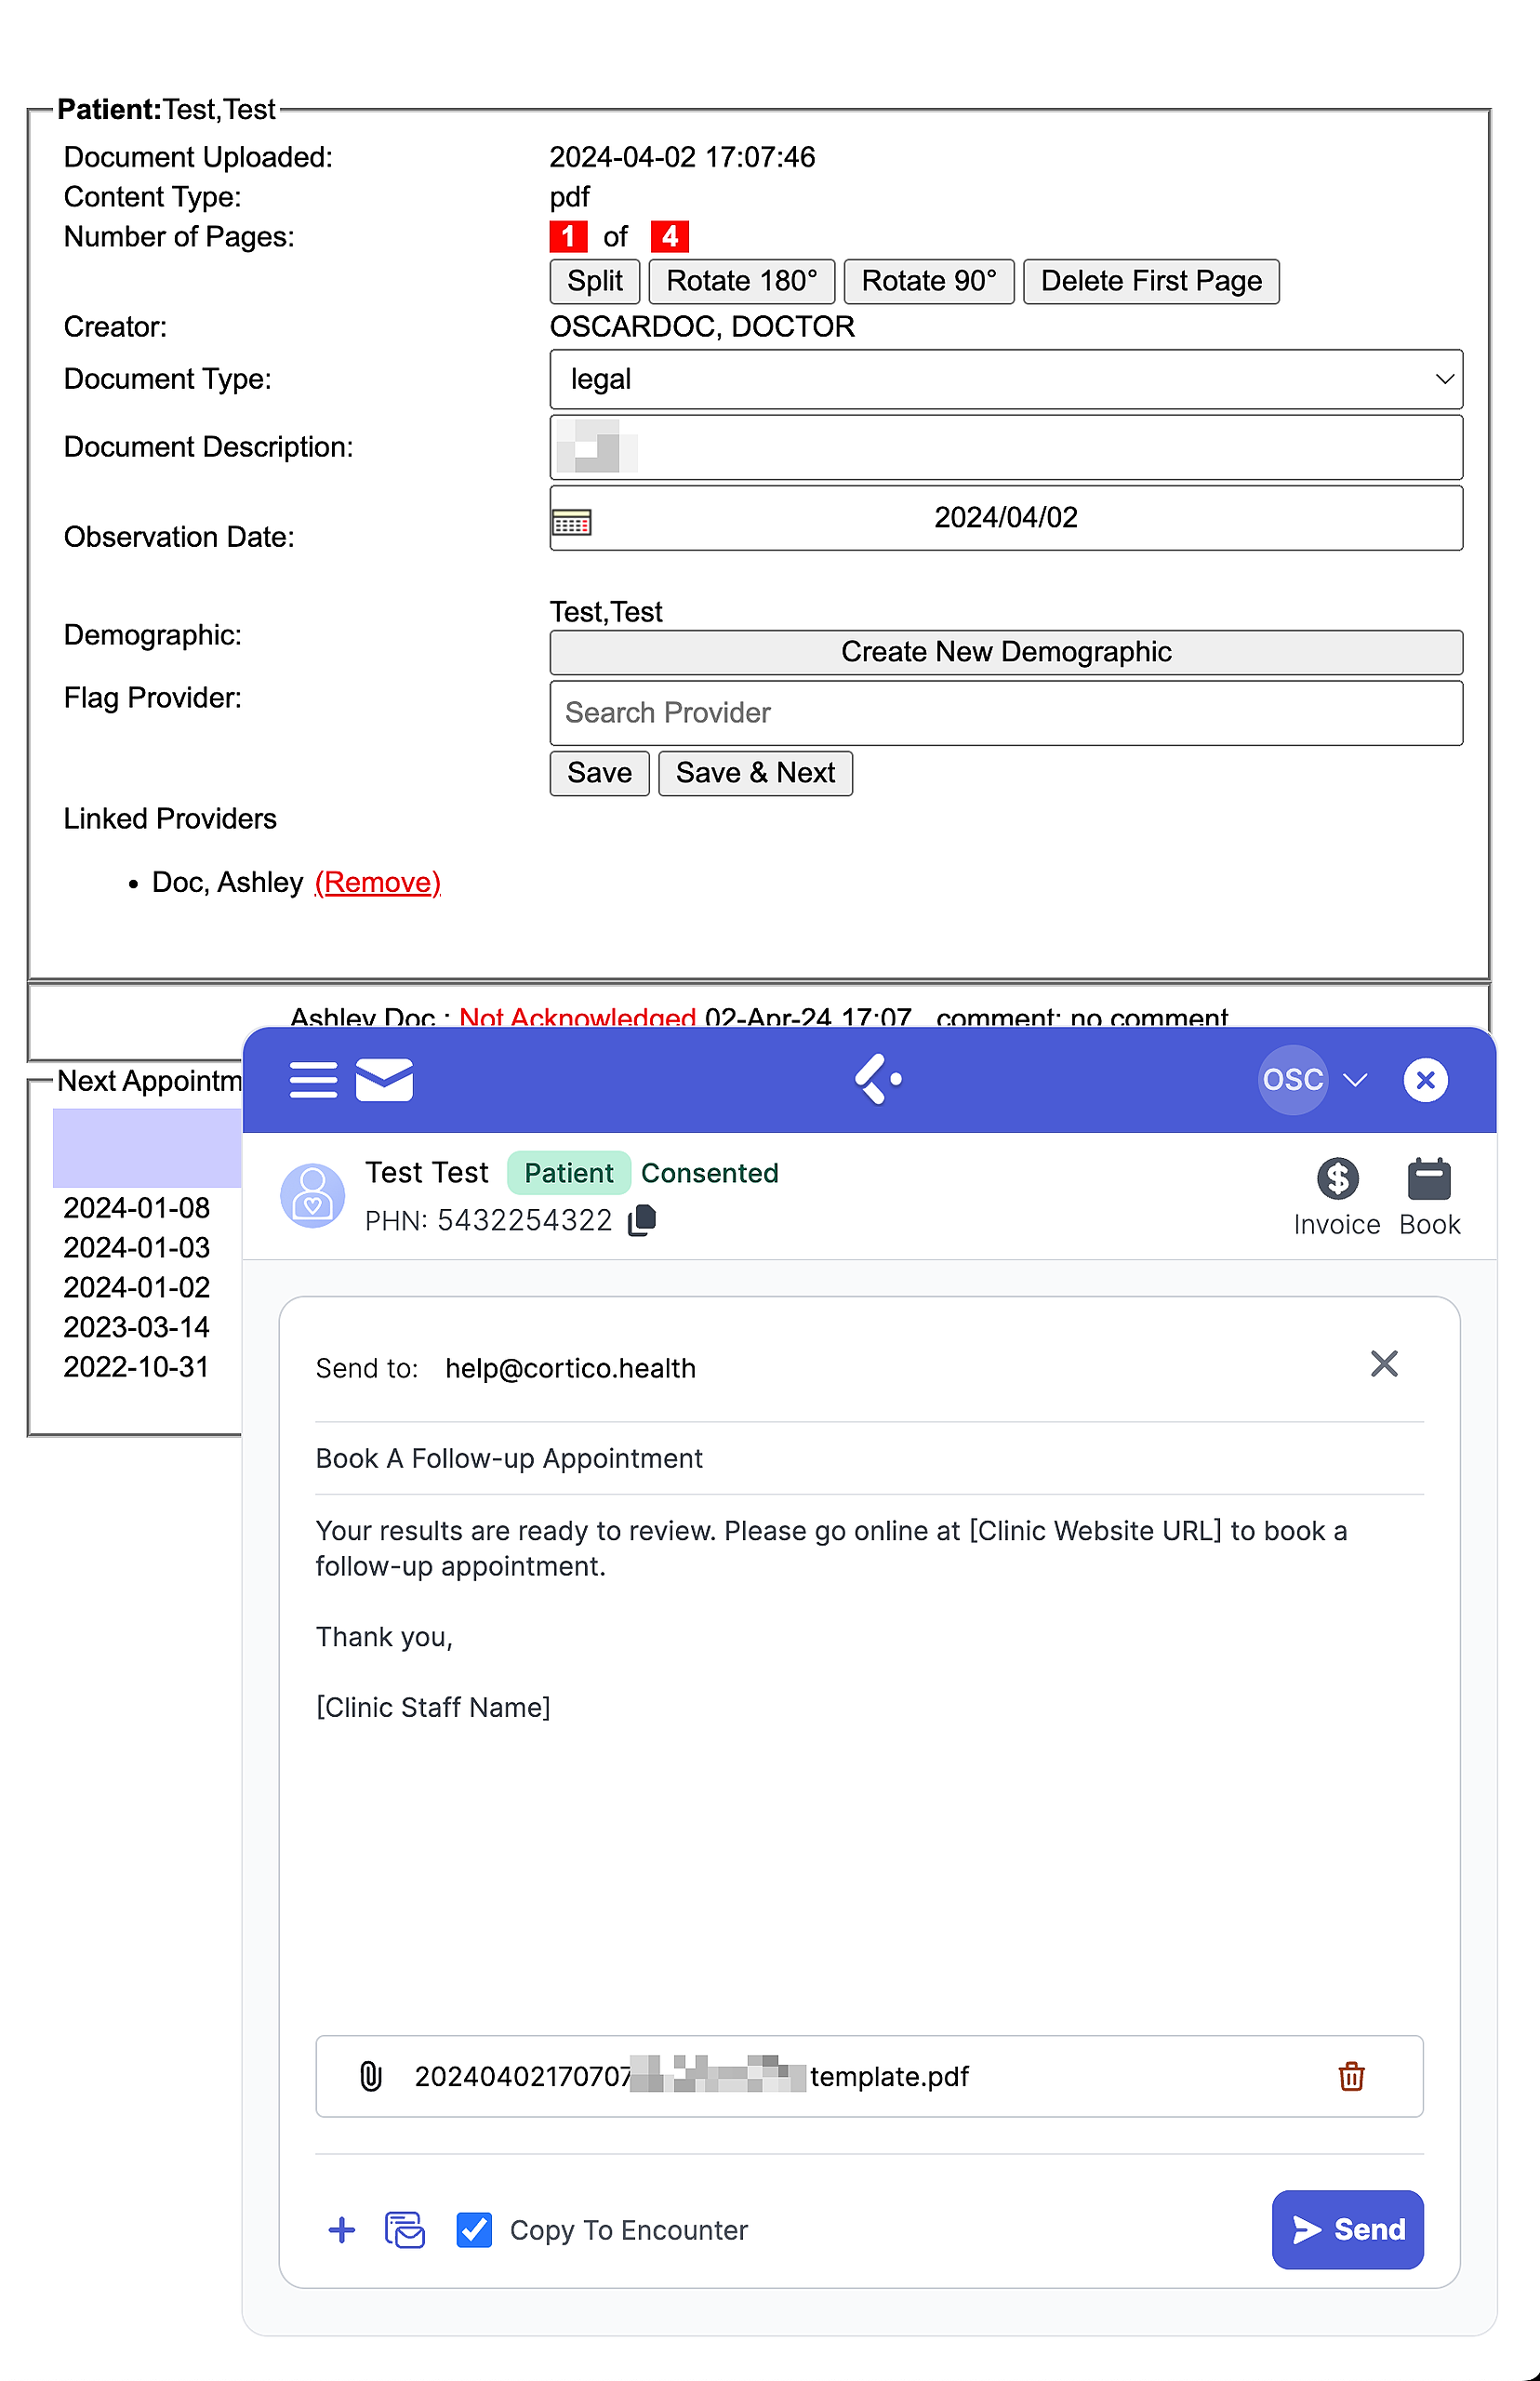Click the PHN: 5432254322 text

pos(488,1220)
